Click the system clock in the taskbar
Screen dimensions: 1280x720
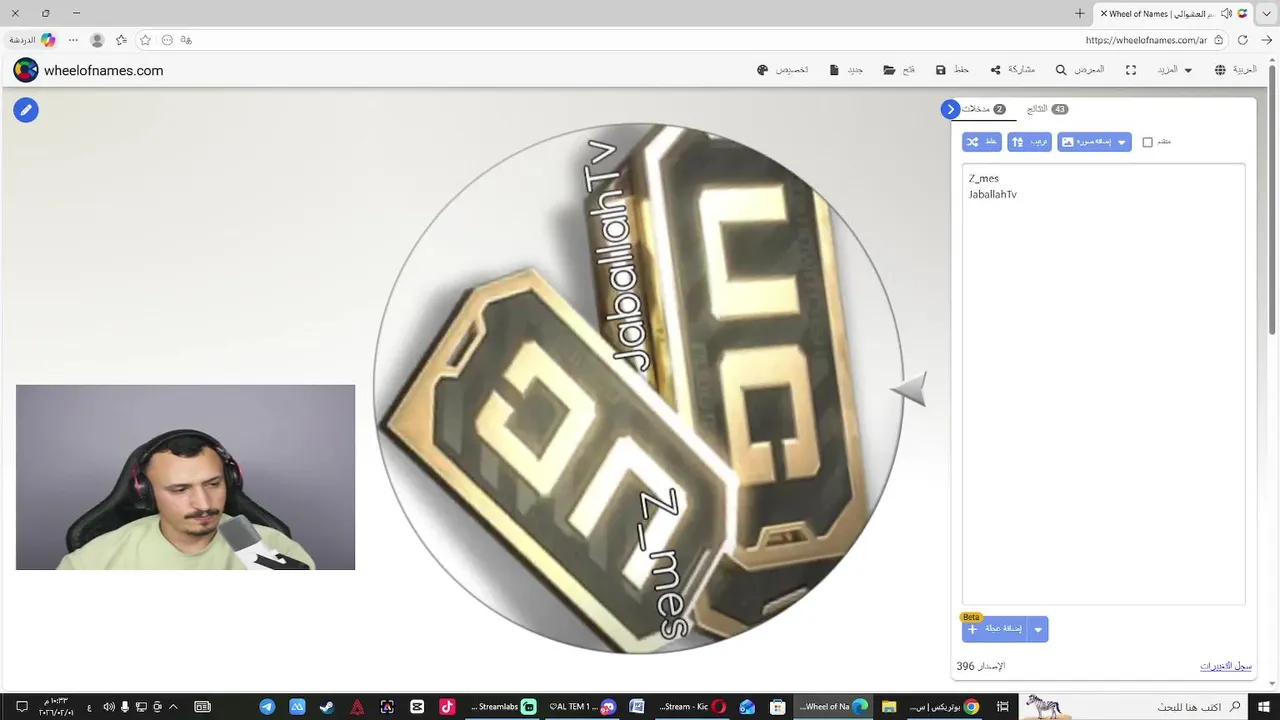(56, 707)
